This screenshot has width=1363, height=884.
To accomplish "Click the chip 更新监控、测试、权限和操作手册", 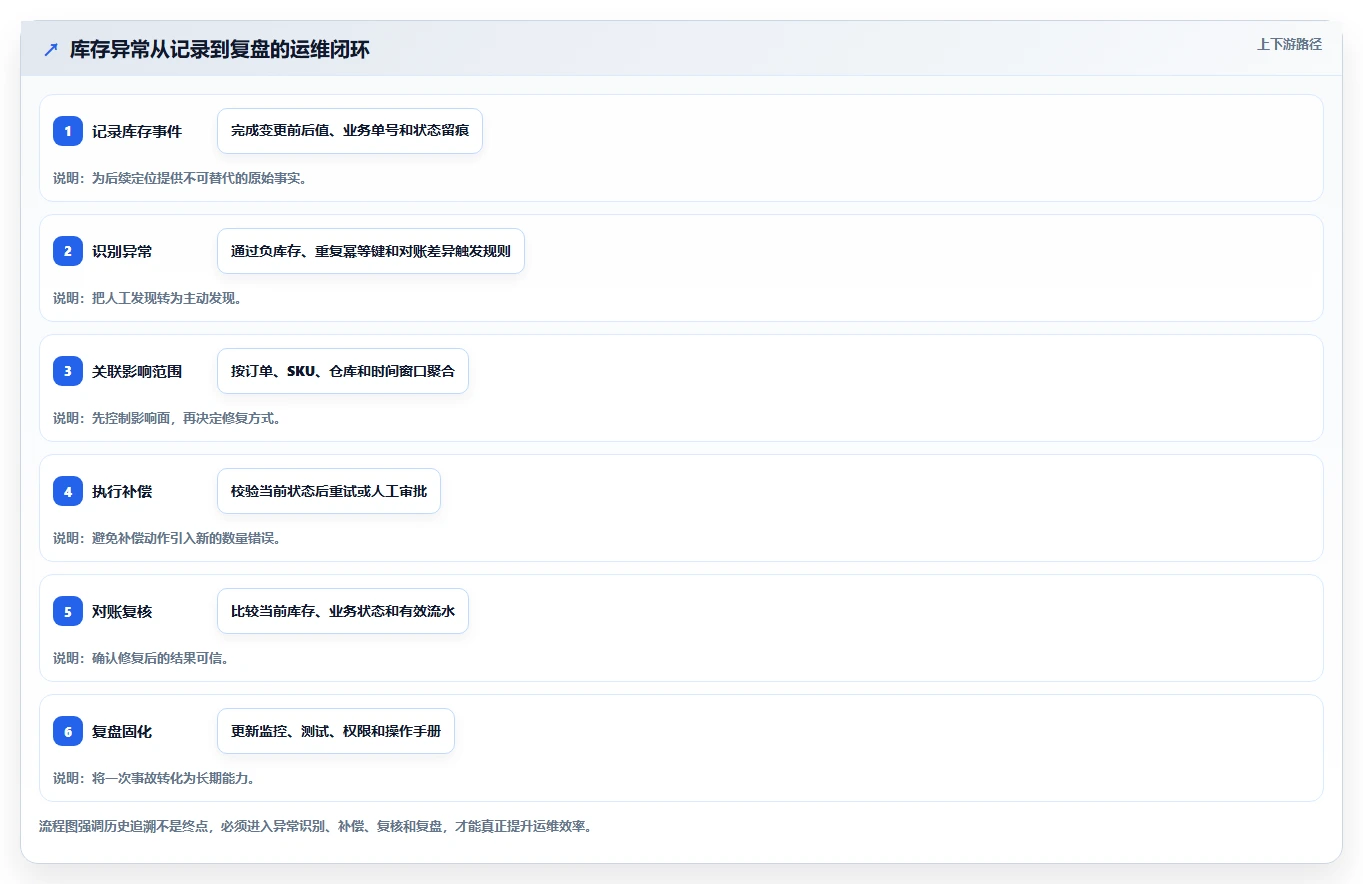I will pos(336,731).
